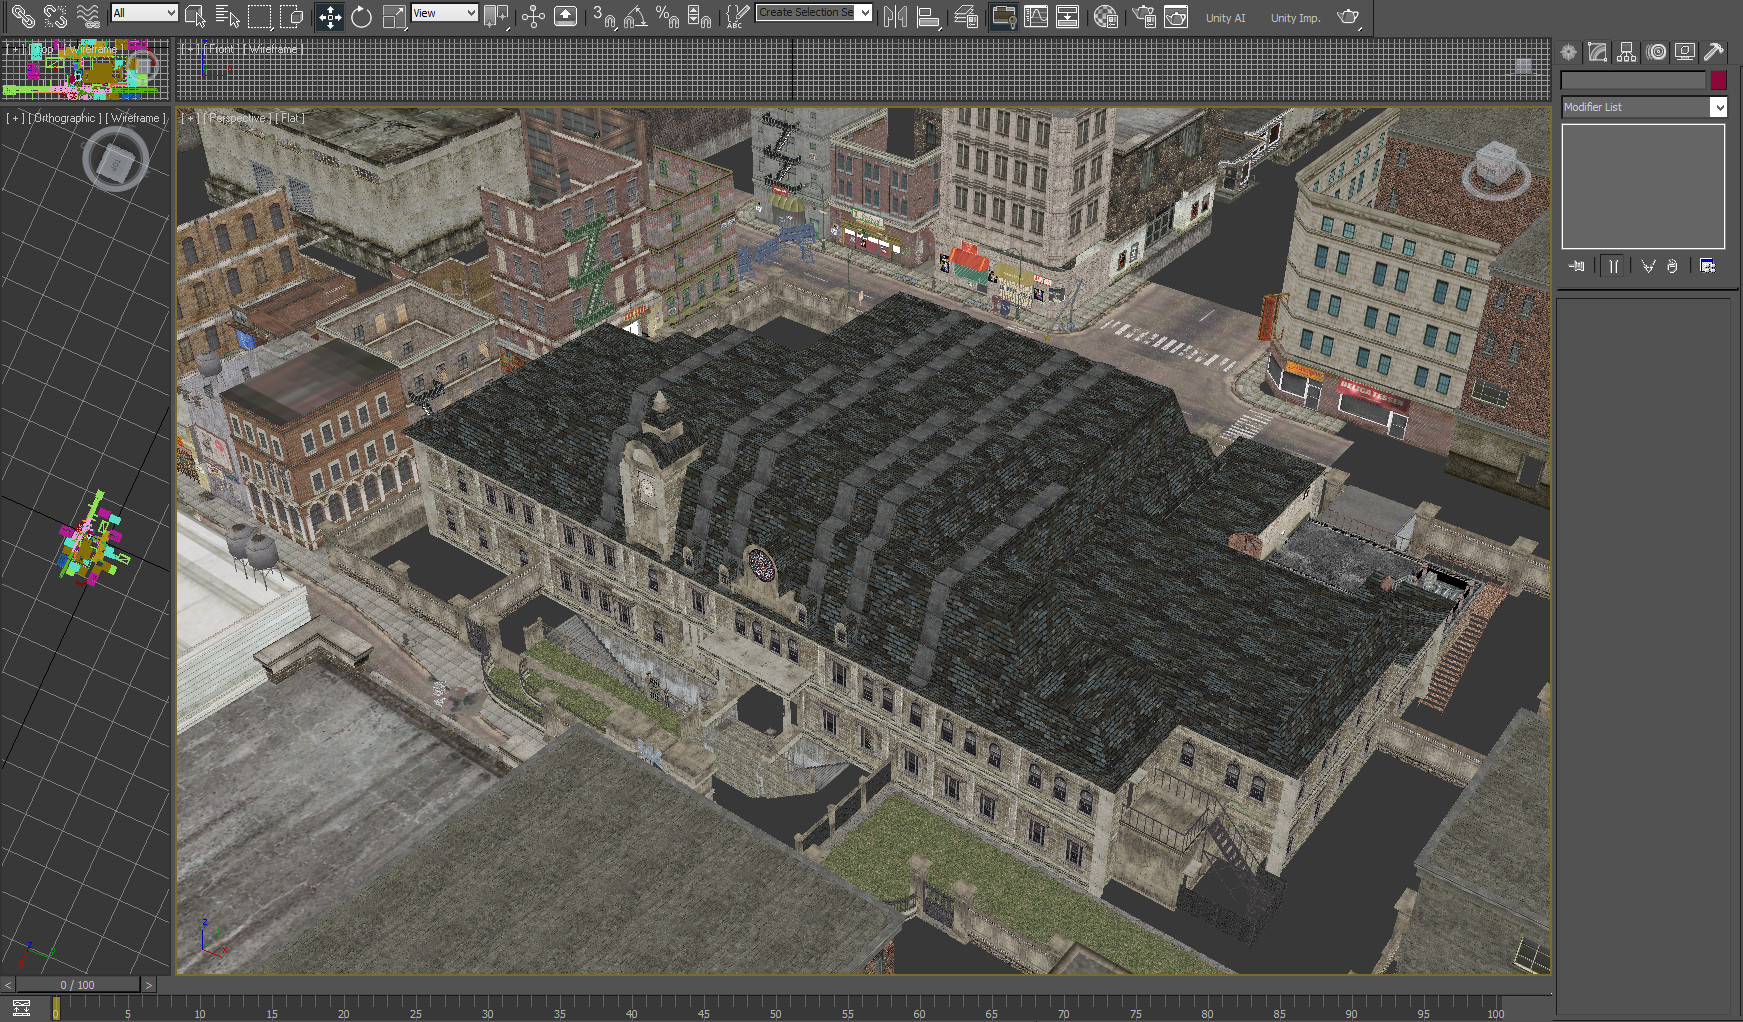1743x1022 pixels.
Task: Toggle Show End Result button
Action: (x=1613, y=266)
